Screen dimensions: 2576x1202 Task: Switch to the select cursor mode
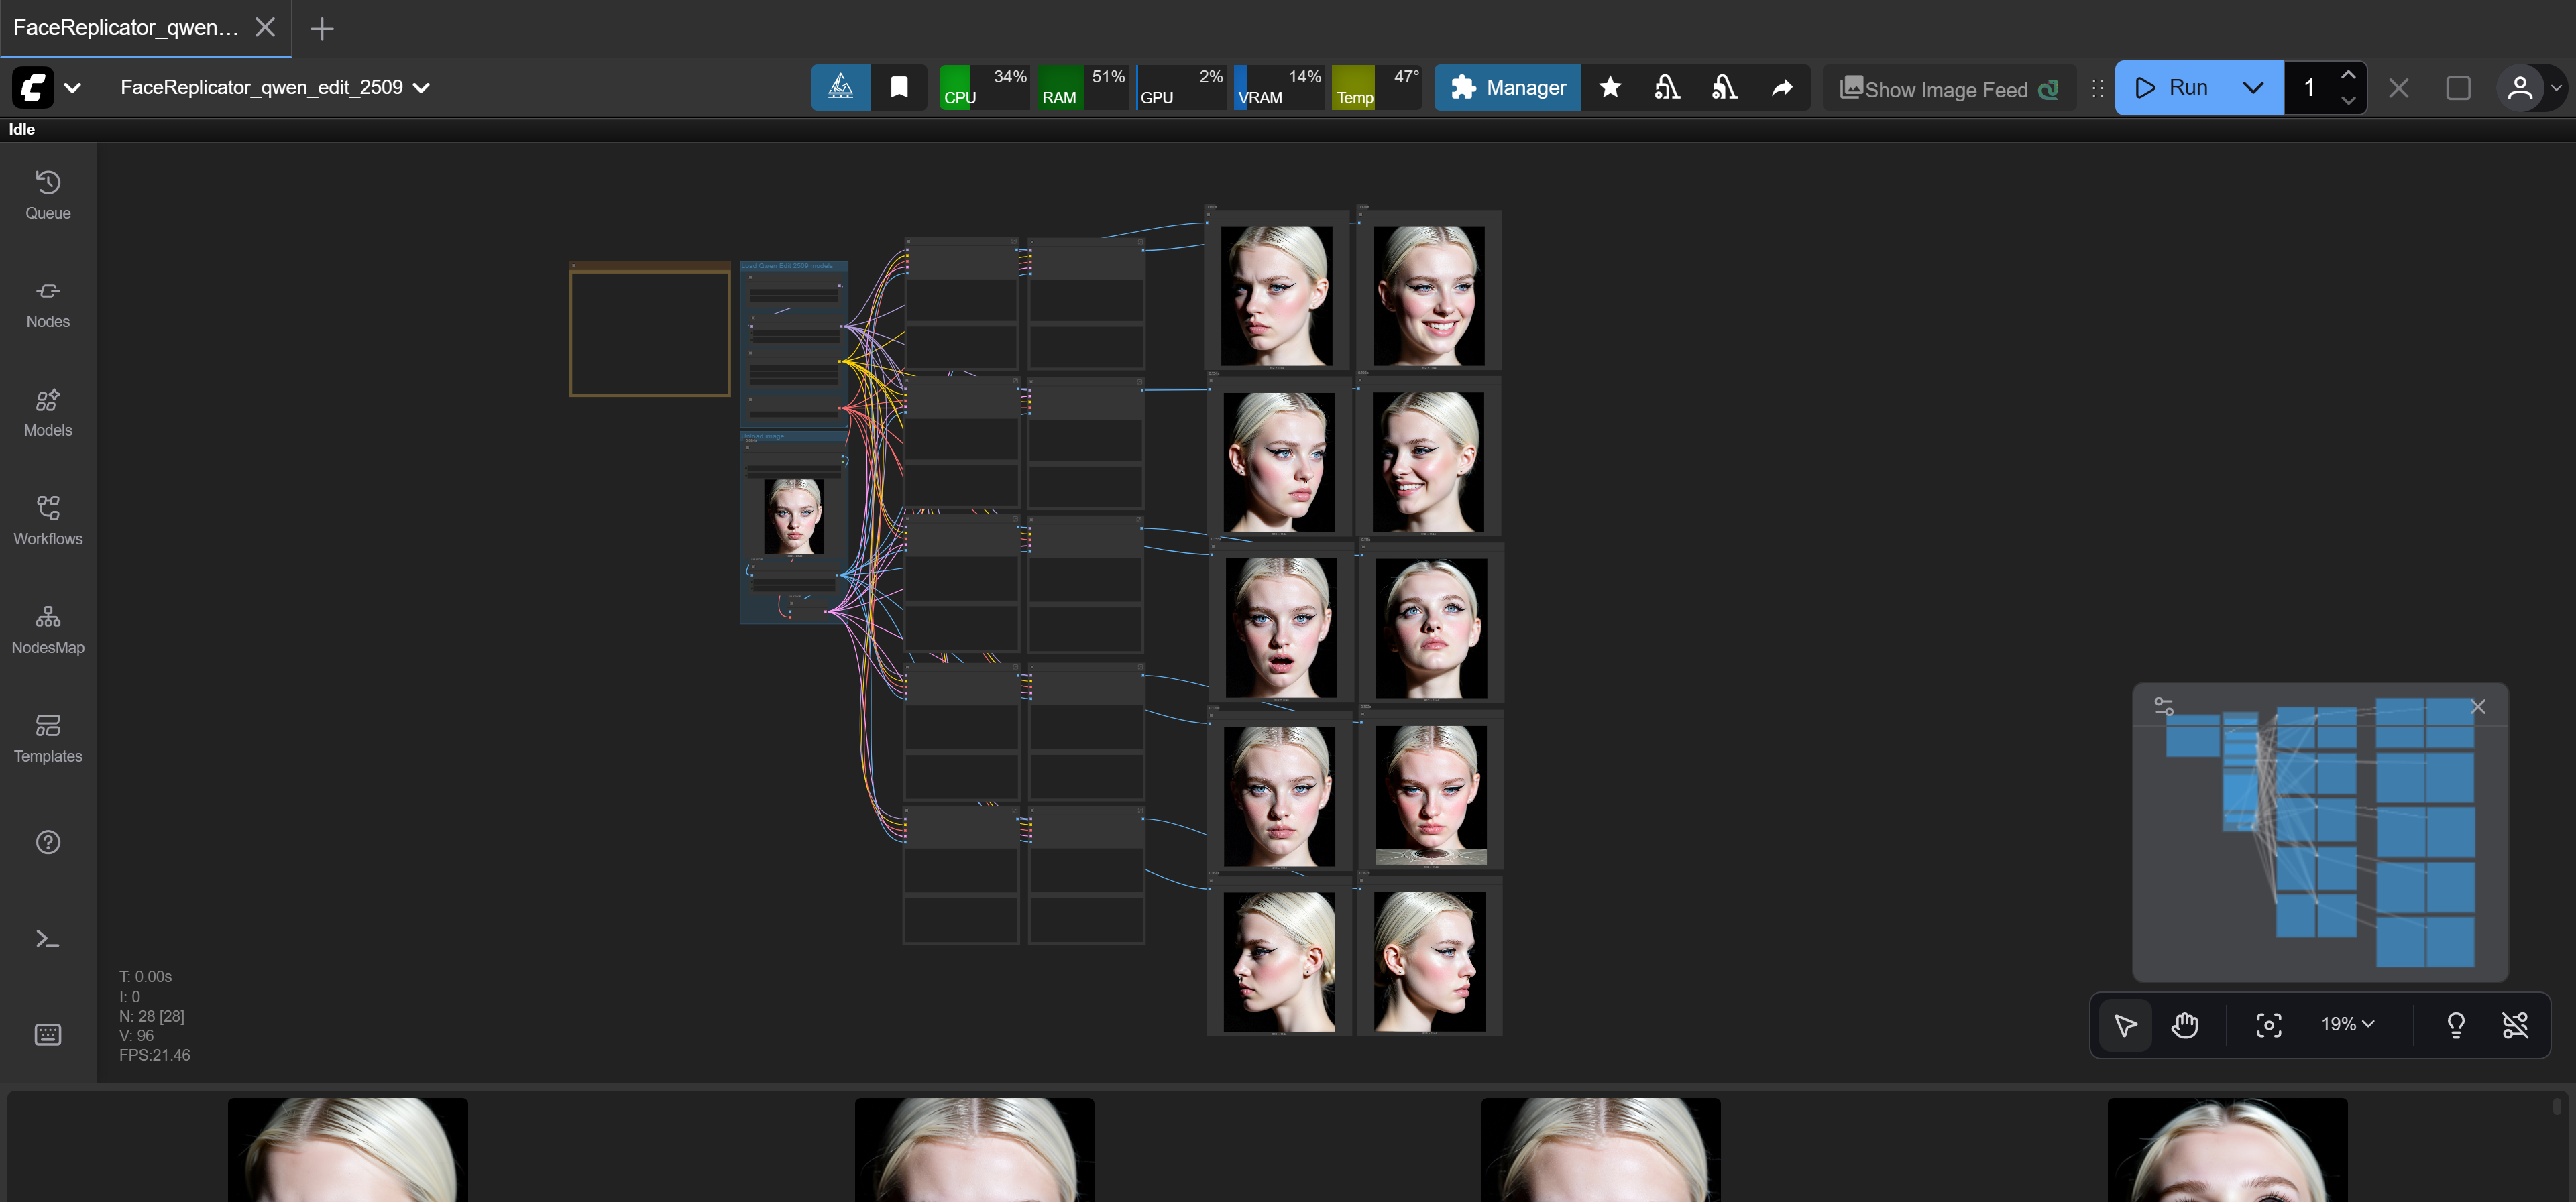click(x=2126, y=1024)
